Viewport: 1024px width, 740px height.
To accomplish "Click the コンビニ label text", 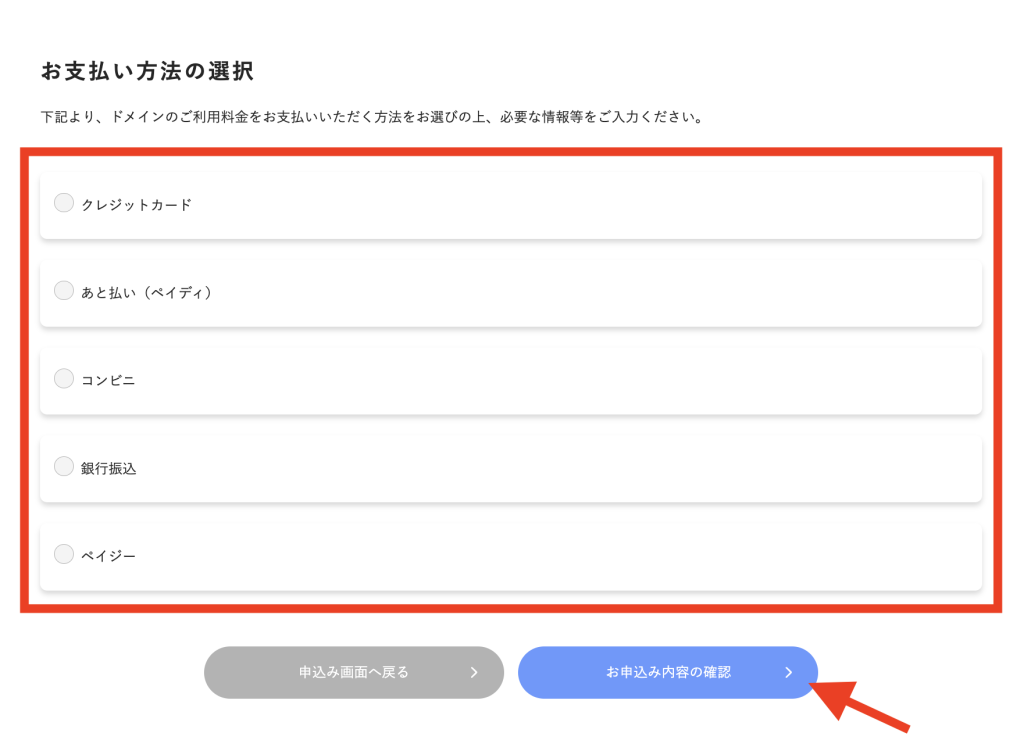I will [108, 380].
